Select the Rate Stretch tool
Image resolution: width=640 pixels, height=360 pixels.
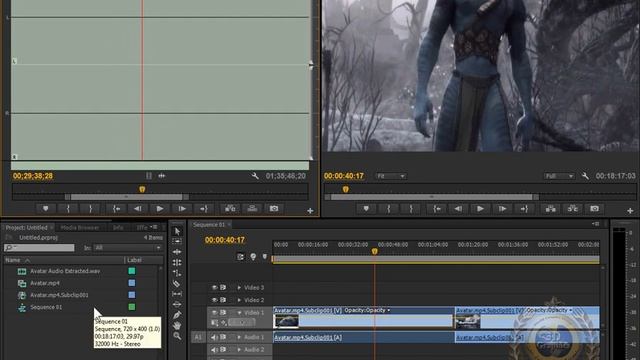pyautogui.click(x=177, y=273)
